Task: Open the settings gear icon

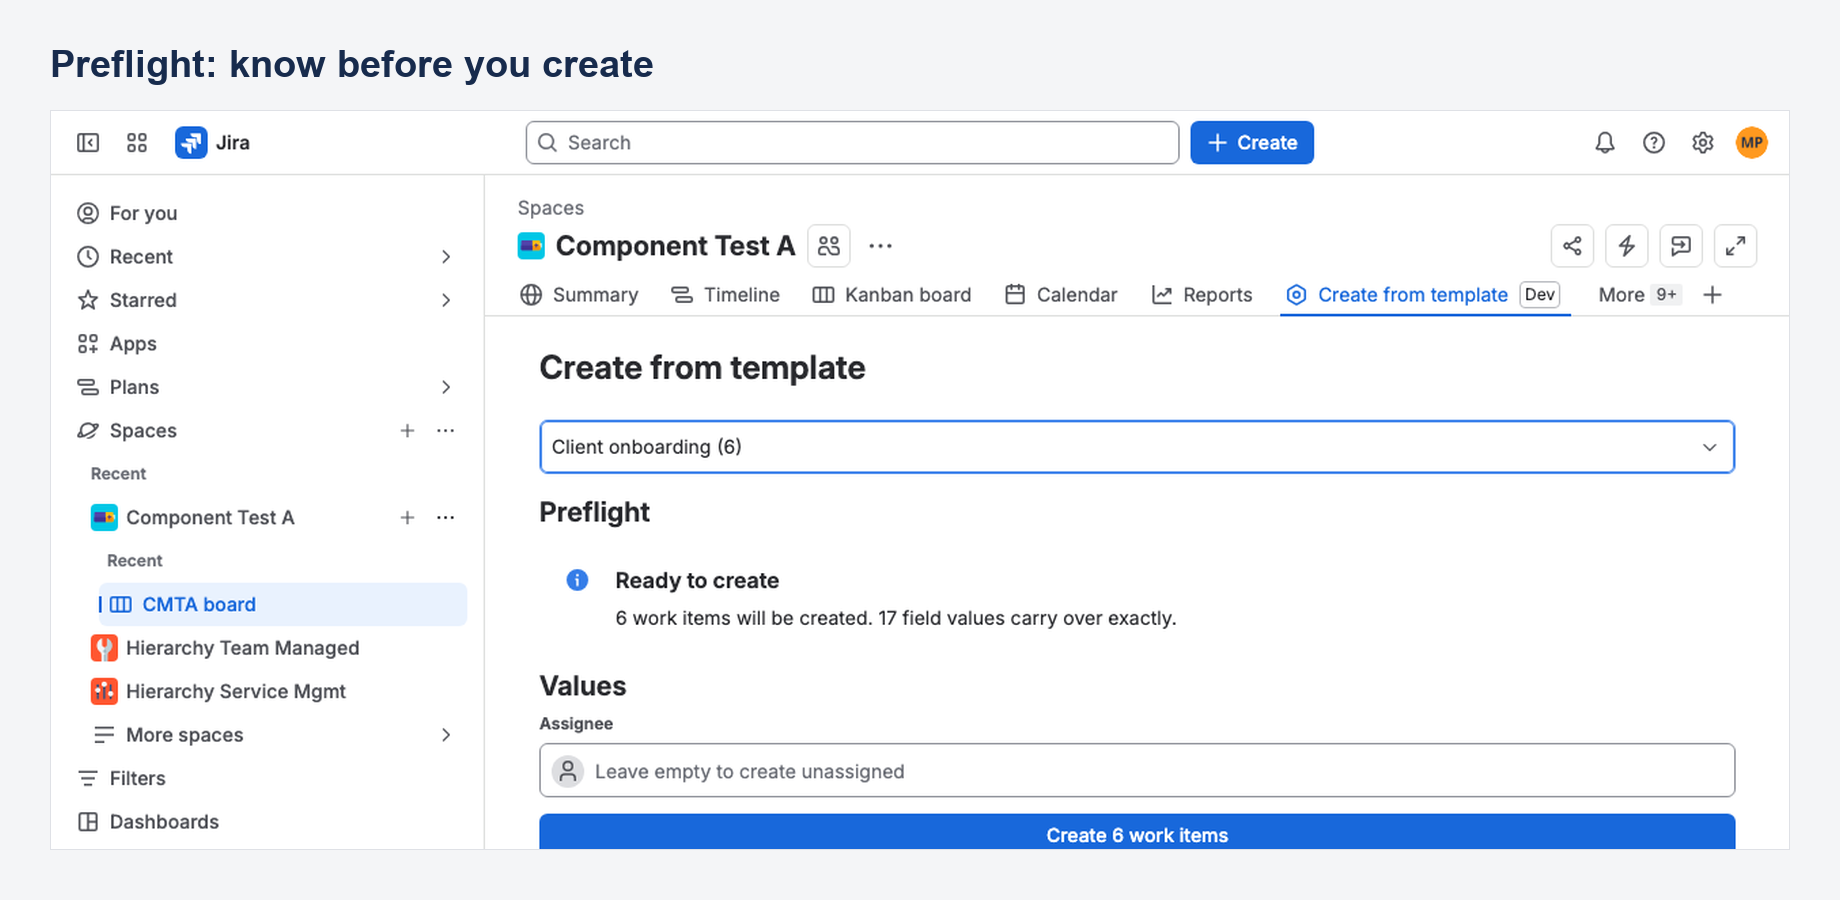Action: coord(1703,143)
